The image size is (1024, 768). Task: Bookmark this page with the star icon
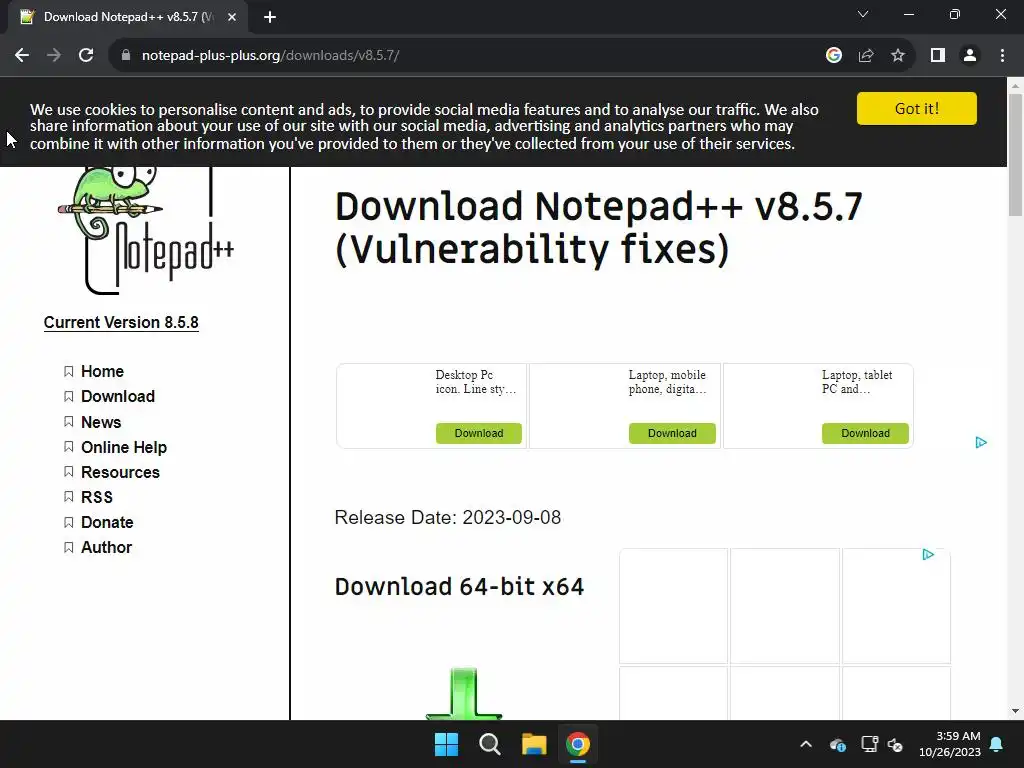coord(898,56)
